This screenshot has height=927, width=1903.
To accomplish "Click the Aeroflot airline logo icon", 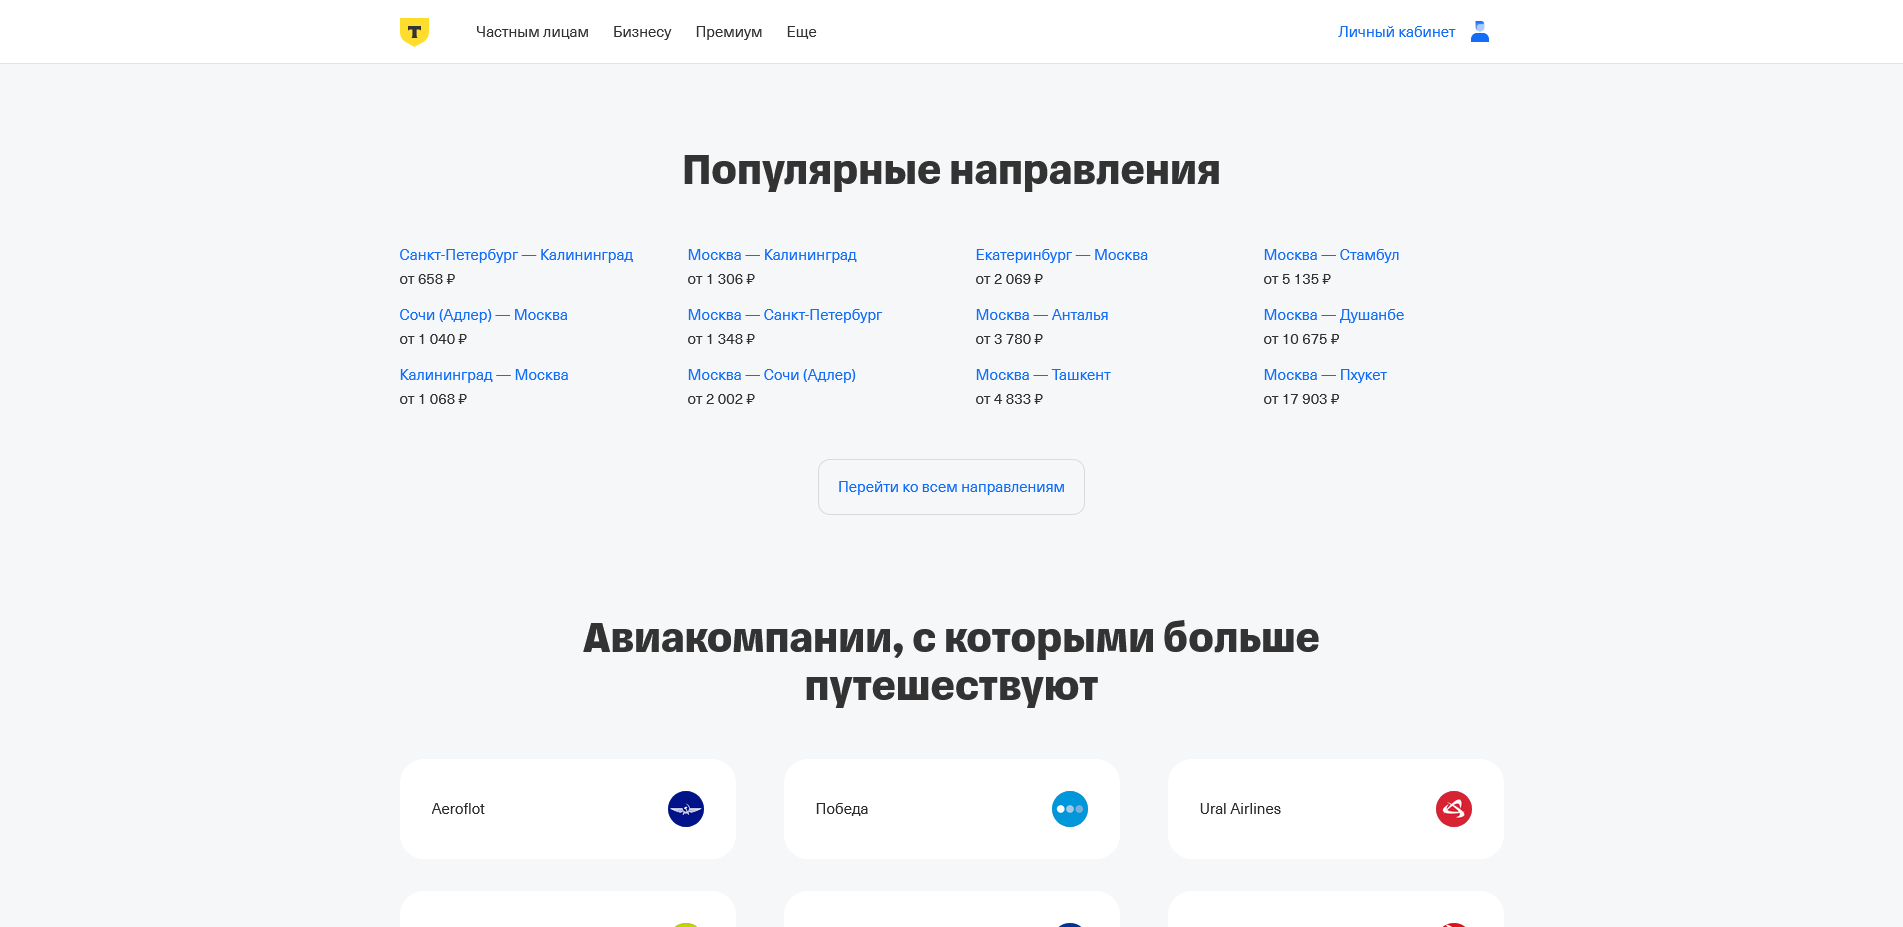I will click(686, 809).
